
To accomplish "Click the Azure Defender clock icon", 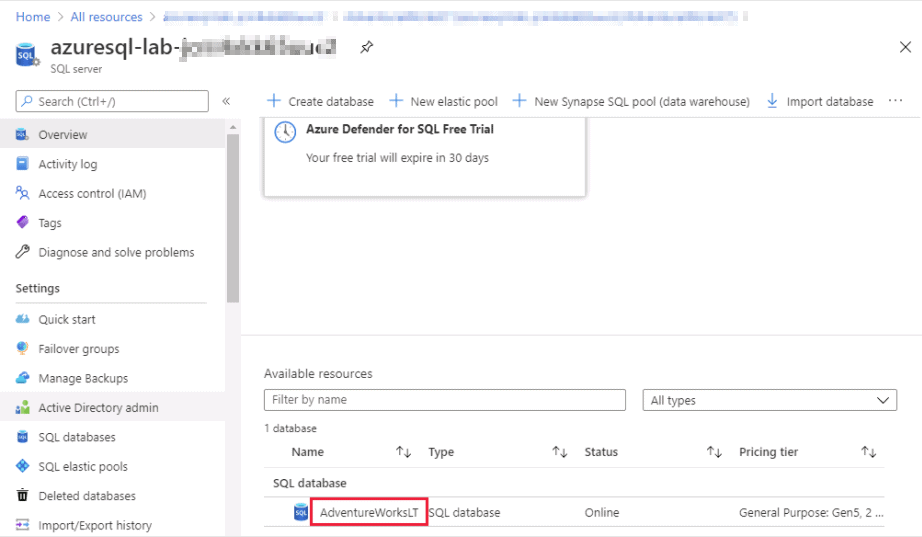I will [x=285, y=132].
